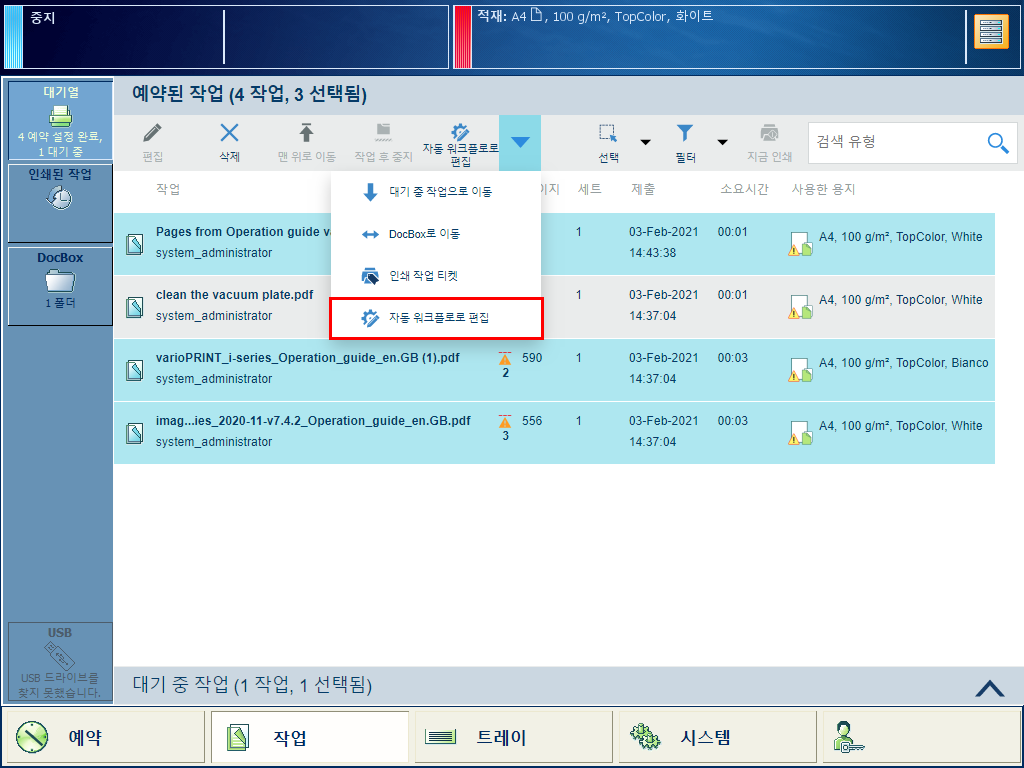Open the Queue (대기열) sidebar panel
Image resolution: width=1024 pixels, height=768 pixels.
[60, 120]
